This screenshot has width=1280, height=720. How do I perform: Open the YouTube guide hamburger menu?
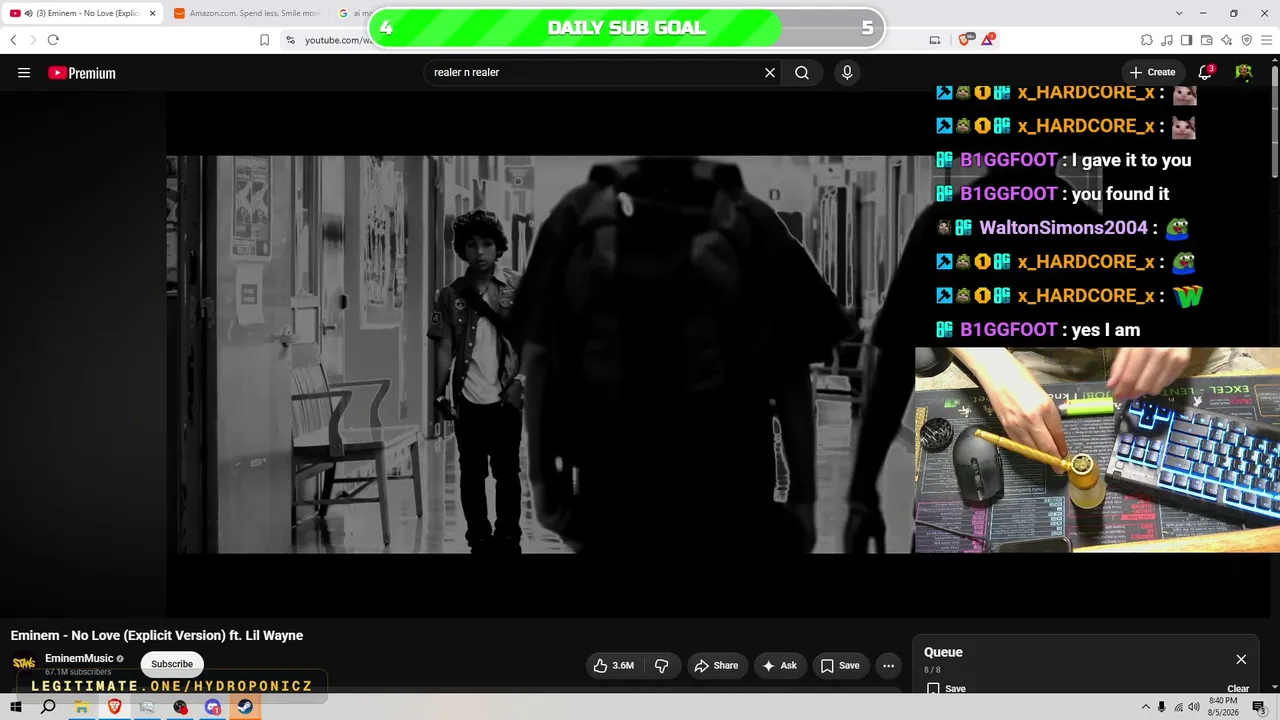[x=24, y=73]
